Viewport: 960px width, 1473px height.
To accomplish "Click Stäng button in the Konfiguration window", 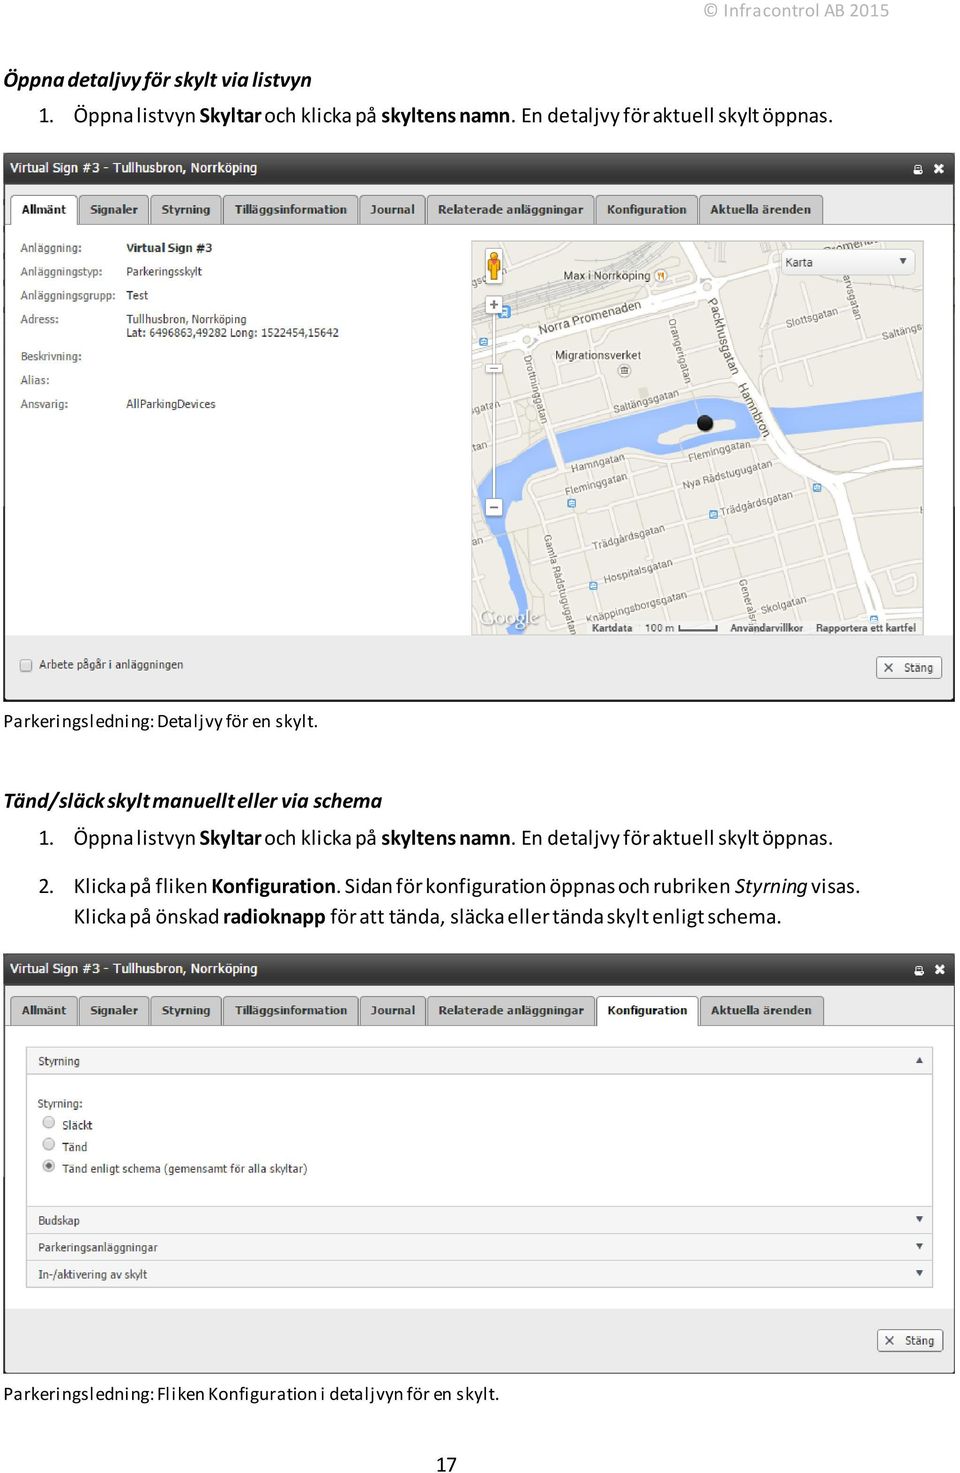I will point(910,1341).
